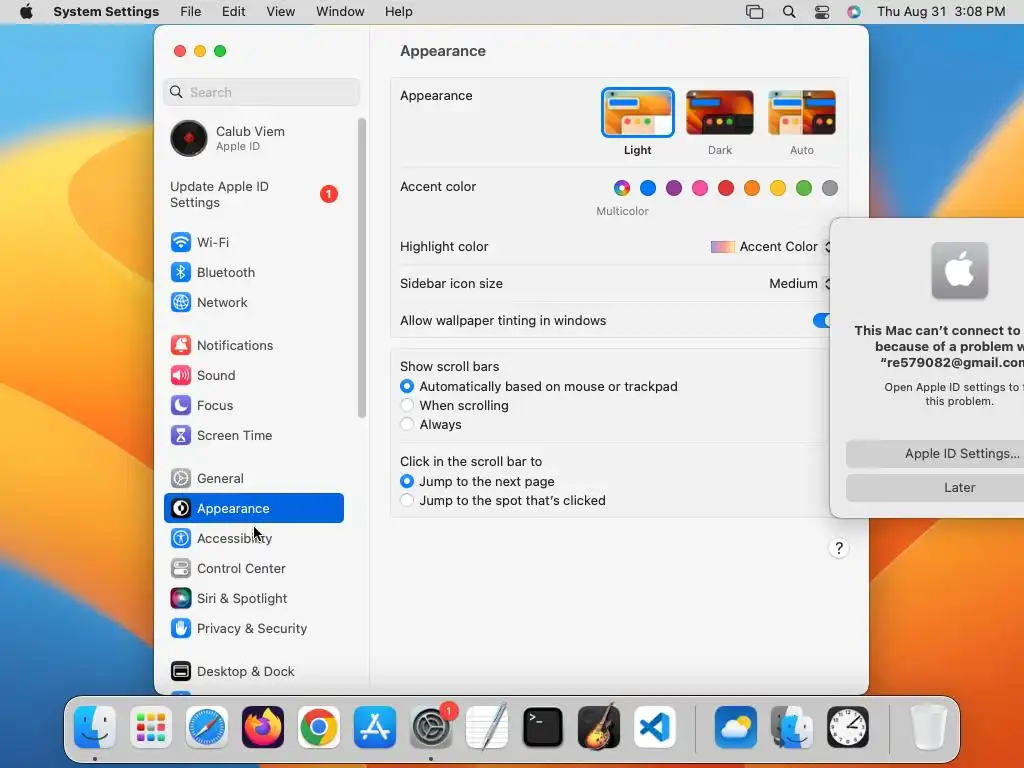1024x768 pixels.
Task: Select Jump to the next page
Action: point(407,481)
